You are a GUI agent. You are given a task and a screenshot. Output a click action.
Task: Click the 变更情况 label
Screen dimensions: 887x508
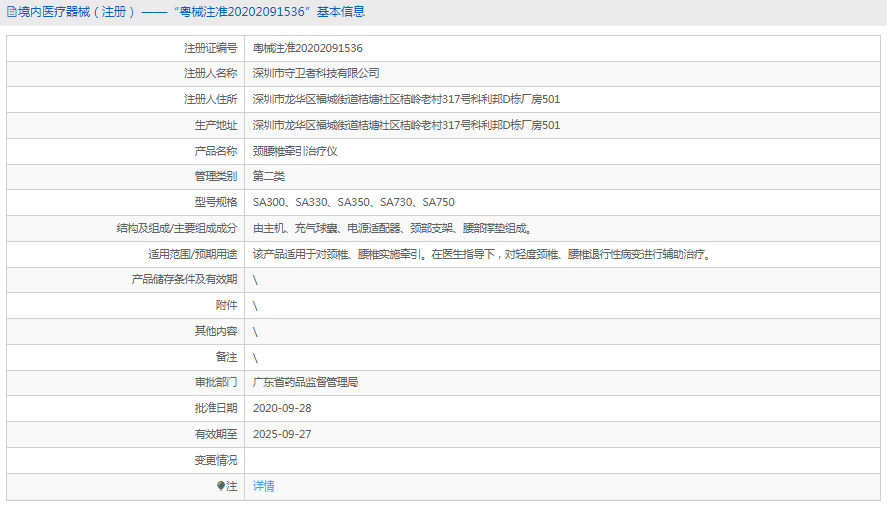click(216, 460)
